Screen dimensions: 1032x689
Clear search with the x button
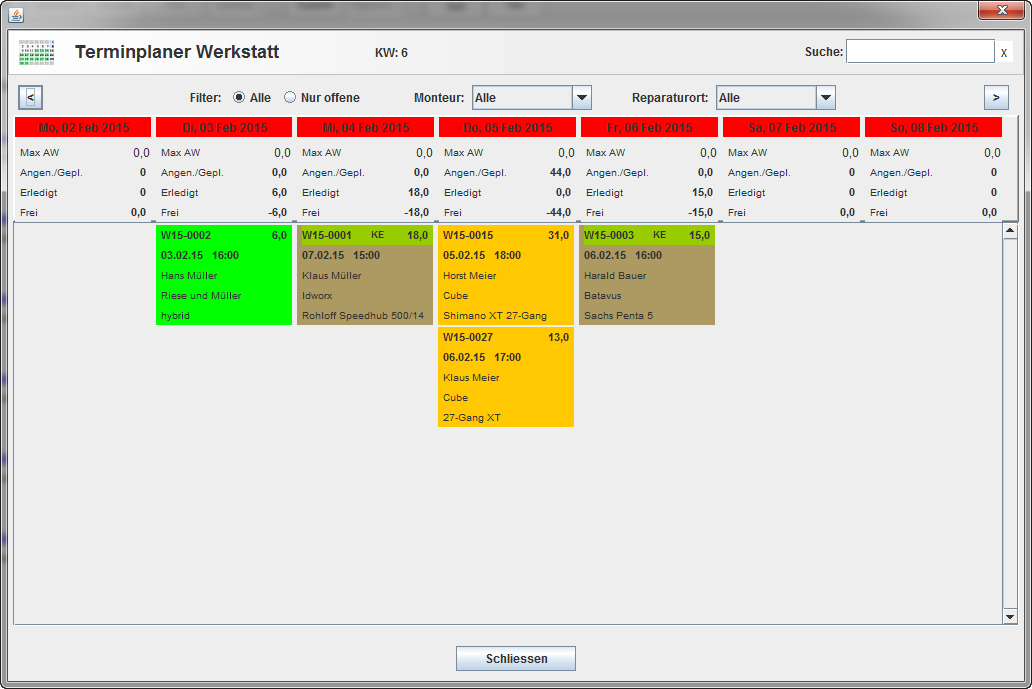tap(1003, 52)
